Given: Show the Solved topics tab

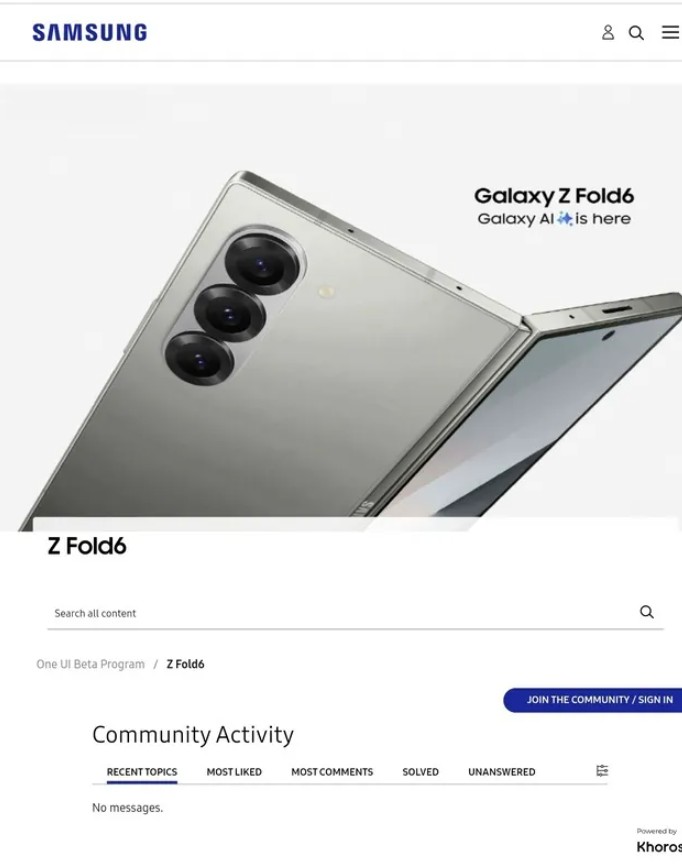Looking at the screenshot, I should coord(420,772).
